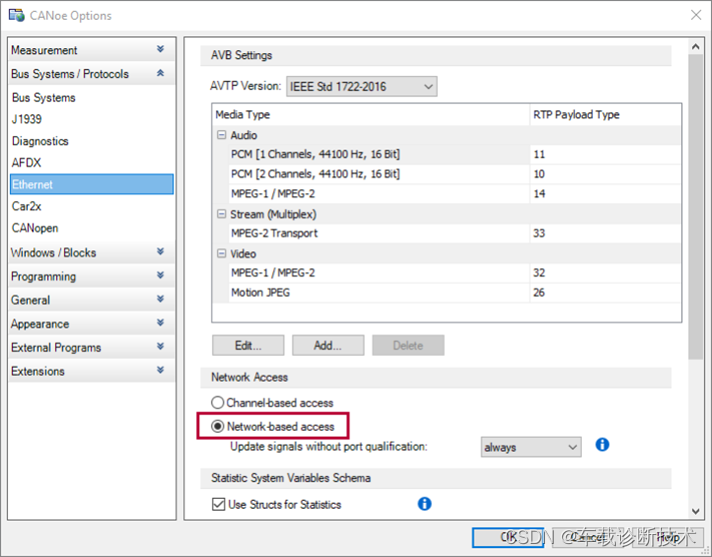Close the CANoe Options dialog
712x557 pixels.
(x=696, y=15)
